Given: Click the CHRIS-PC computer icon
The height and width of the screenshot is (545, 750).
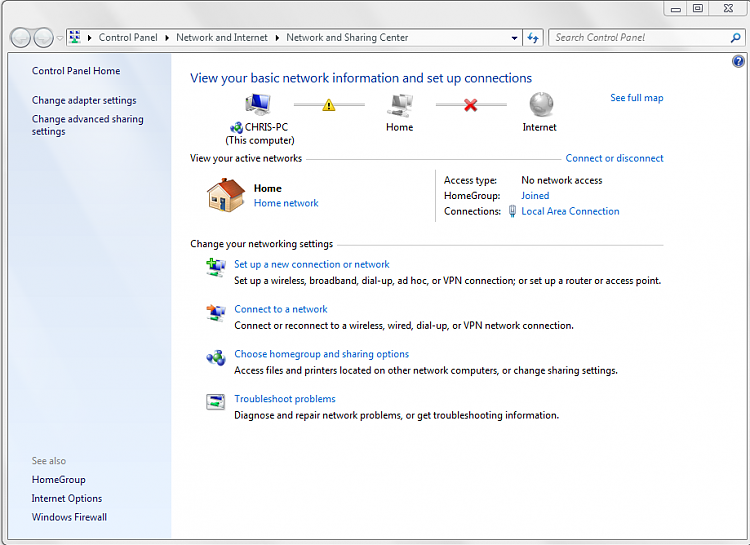Looking at the screenshot, I should (x=258, y=104).
